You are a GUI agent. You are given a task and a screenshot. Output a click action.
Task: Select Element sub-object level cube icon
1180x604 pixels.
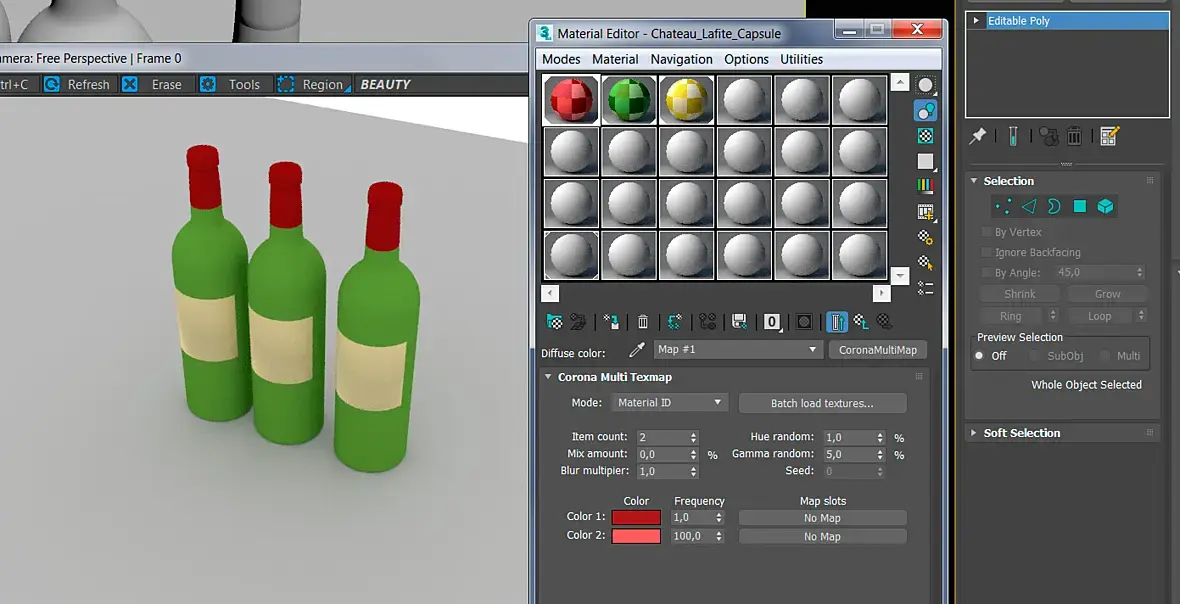[x=1105, y=206]
